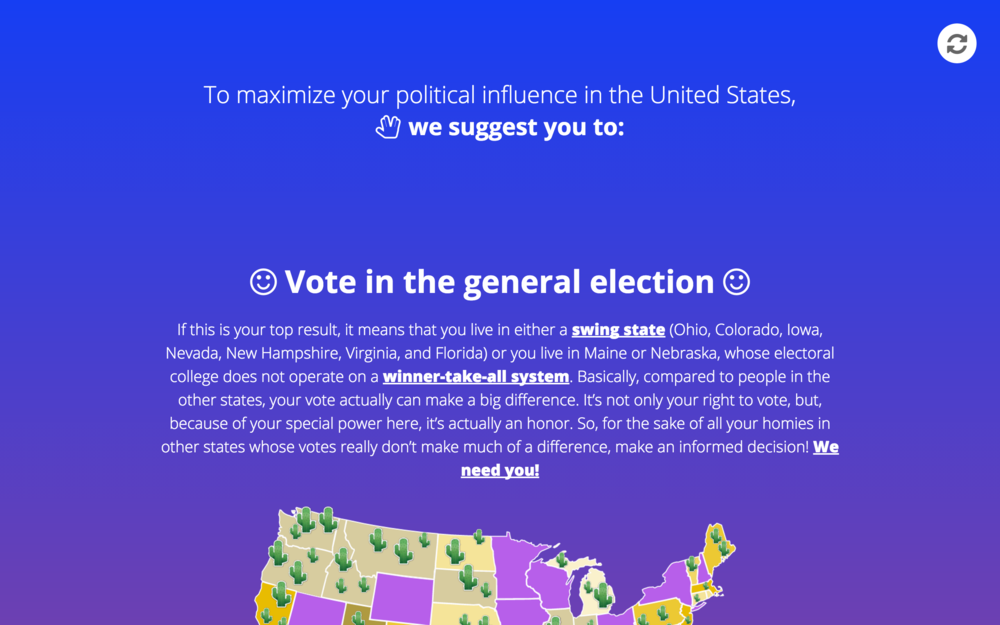Click the South Dakota cactus icon
This screenshot has height=625, width=1000.
[468, 578]
